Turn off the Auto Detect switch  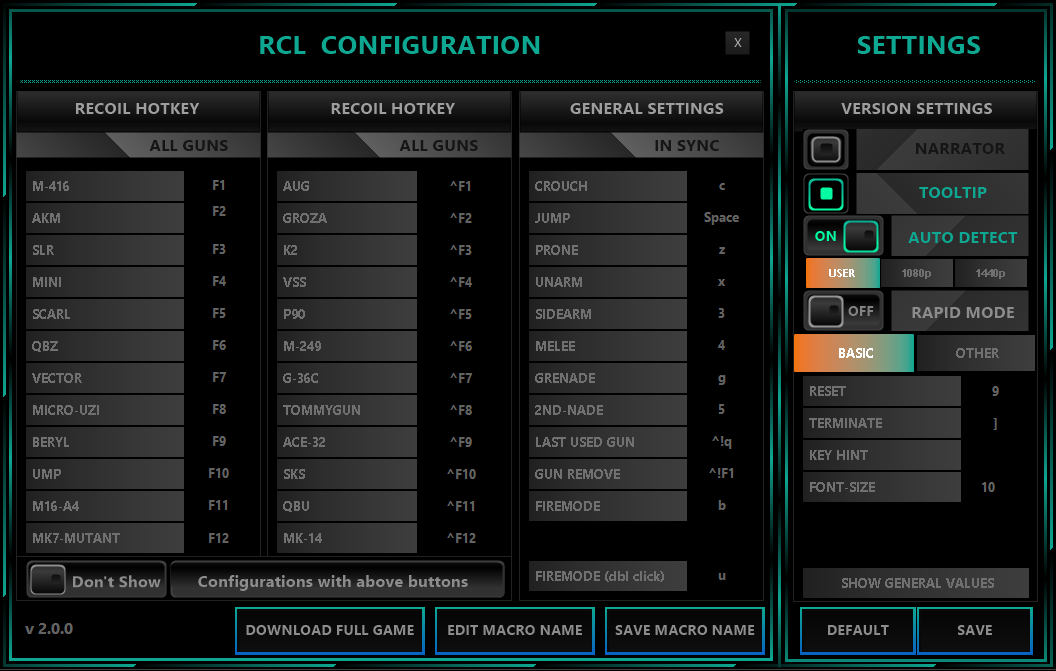tap(843, 237)
